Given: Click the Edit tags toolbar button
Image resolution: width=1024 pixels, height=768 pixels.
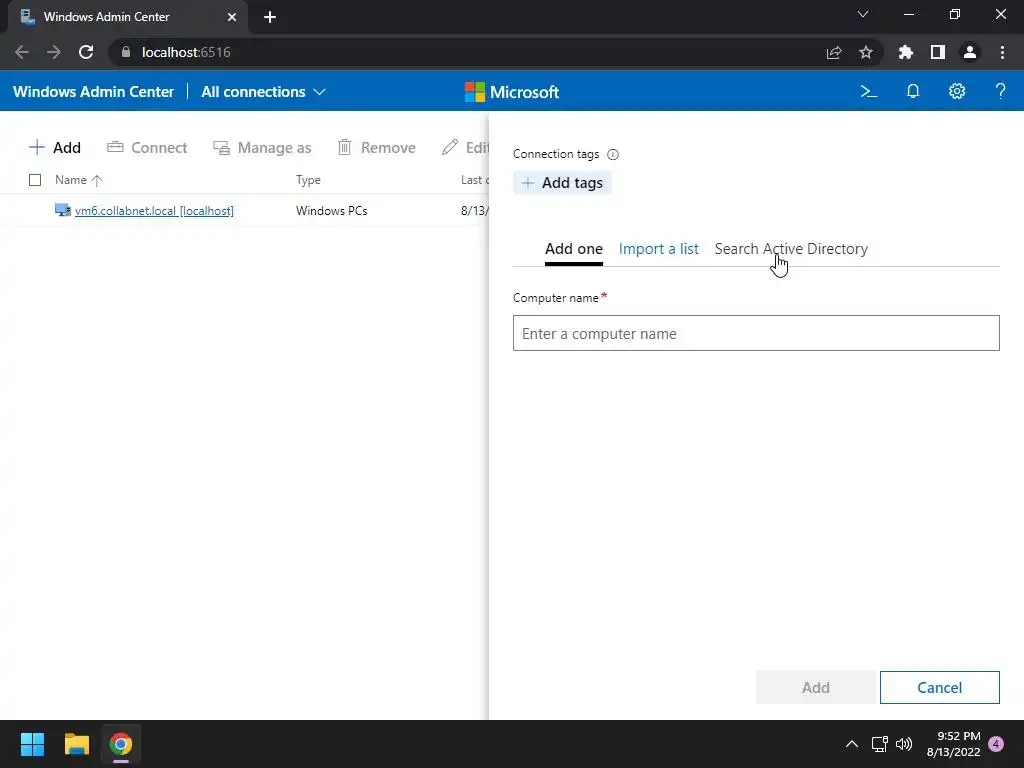Looking at the screenshot, I should 465,148.
